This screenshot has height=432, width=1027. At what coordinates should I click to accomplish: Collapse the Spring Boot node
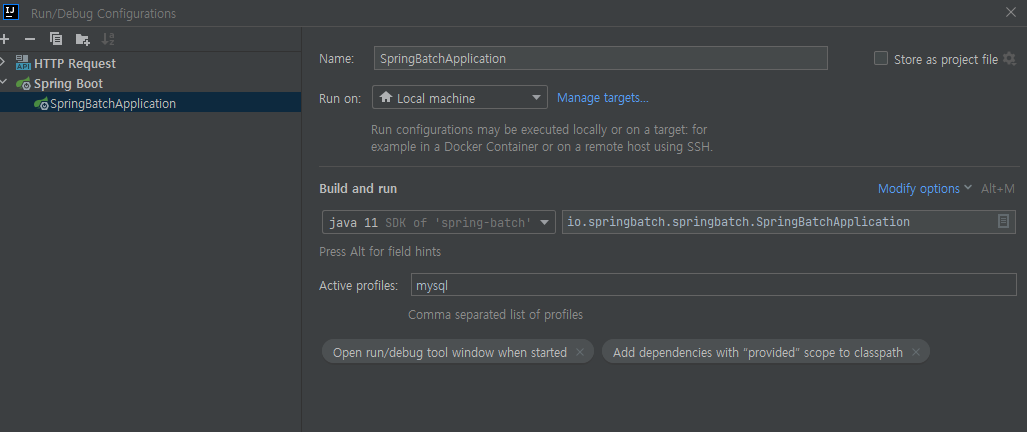point(4,83)
